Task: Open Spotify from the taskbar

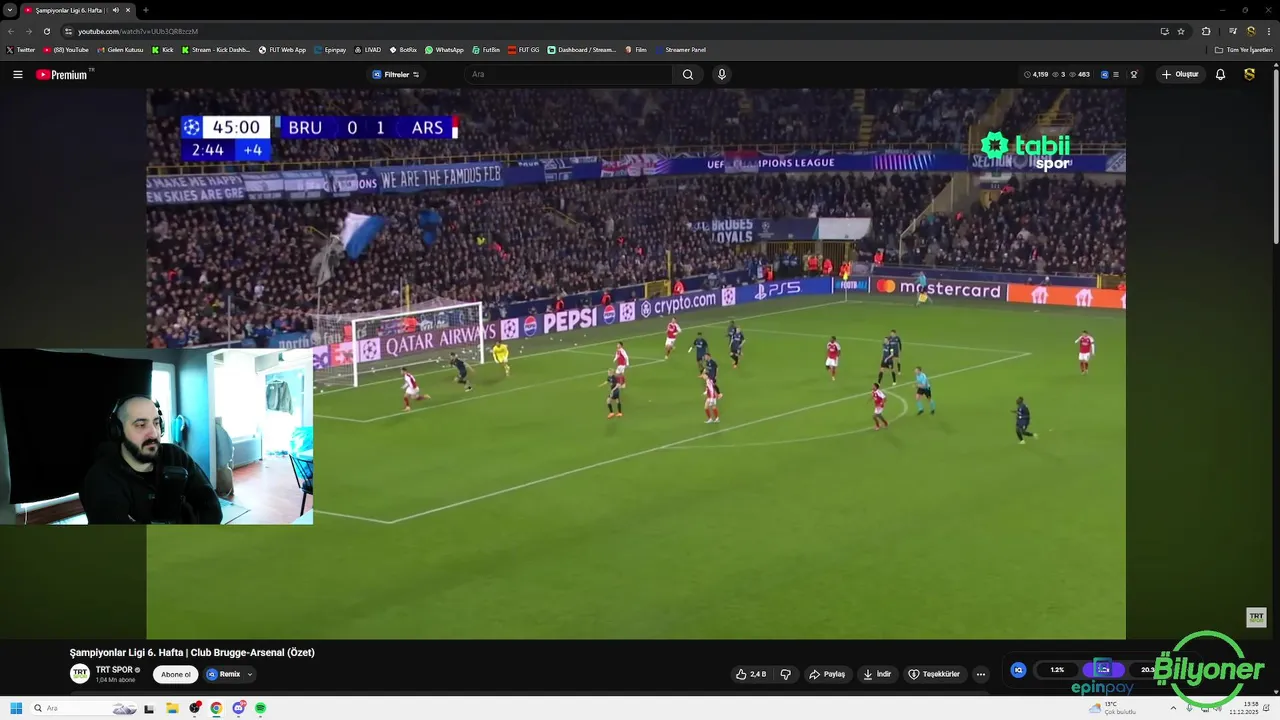Action: click(260, 708)
